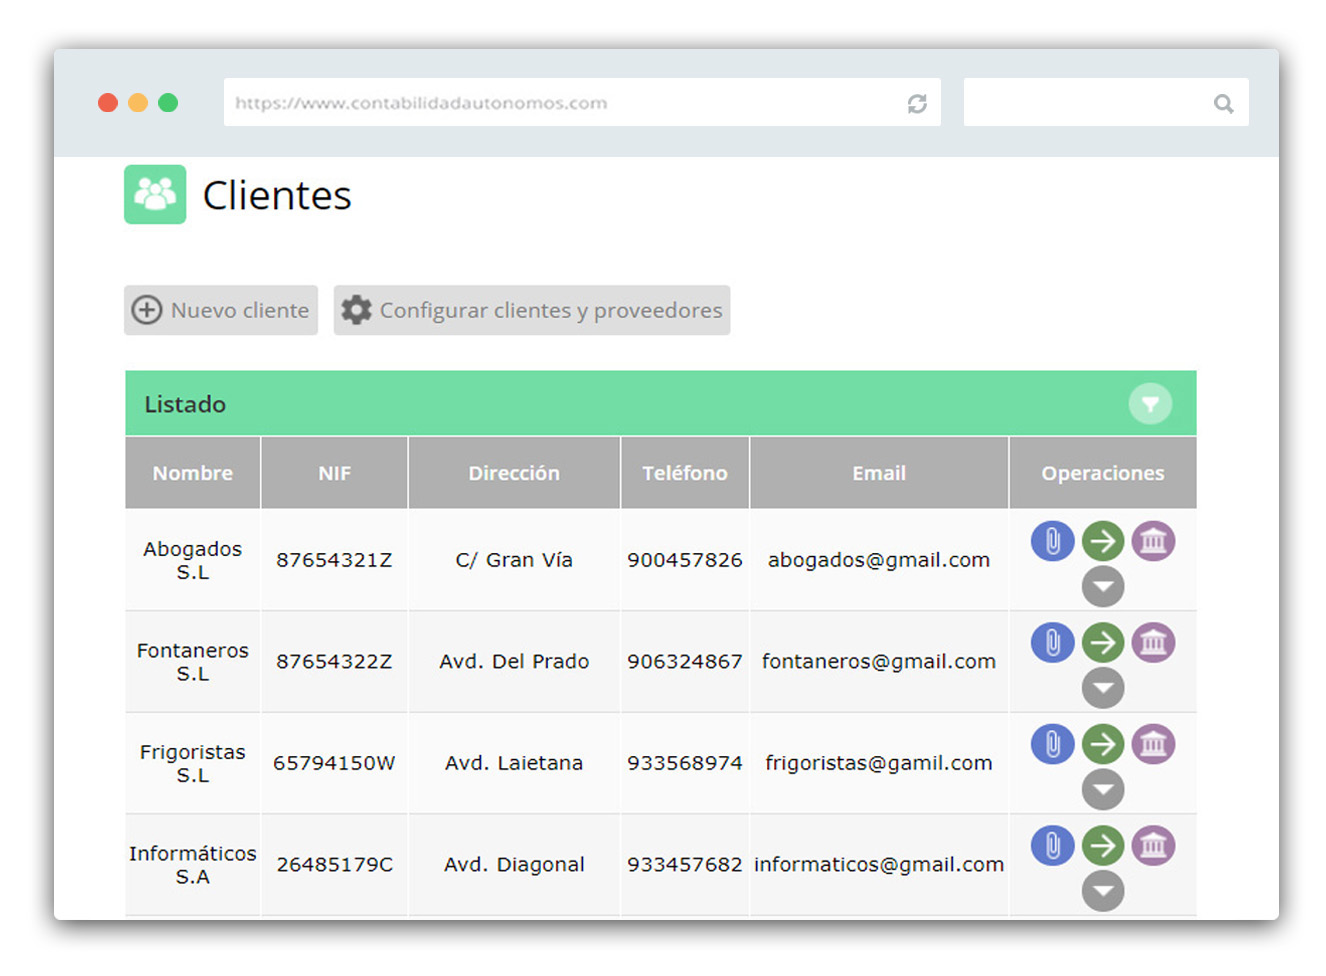Click the yellow window minimize dot

(138, 102)
